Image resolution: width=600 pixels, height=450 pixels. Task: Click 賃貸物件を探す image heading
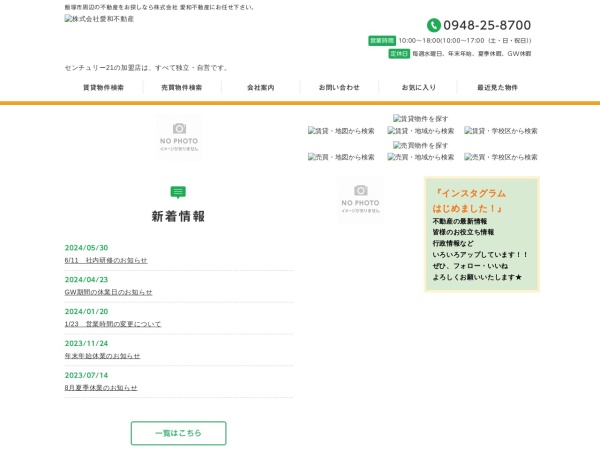(420, 119)
